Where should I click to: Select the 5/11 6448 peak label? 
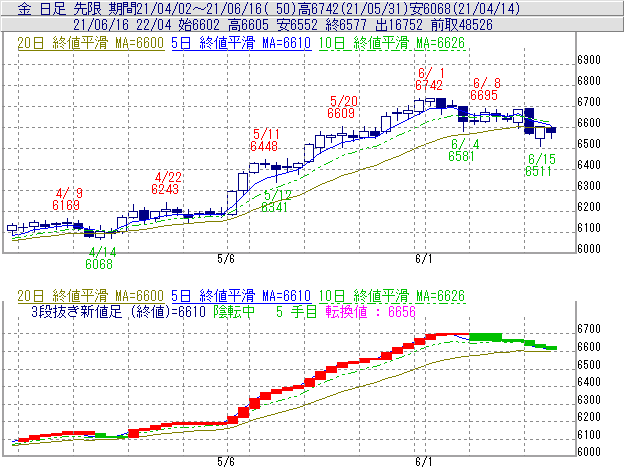264,140
